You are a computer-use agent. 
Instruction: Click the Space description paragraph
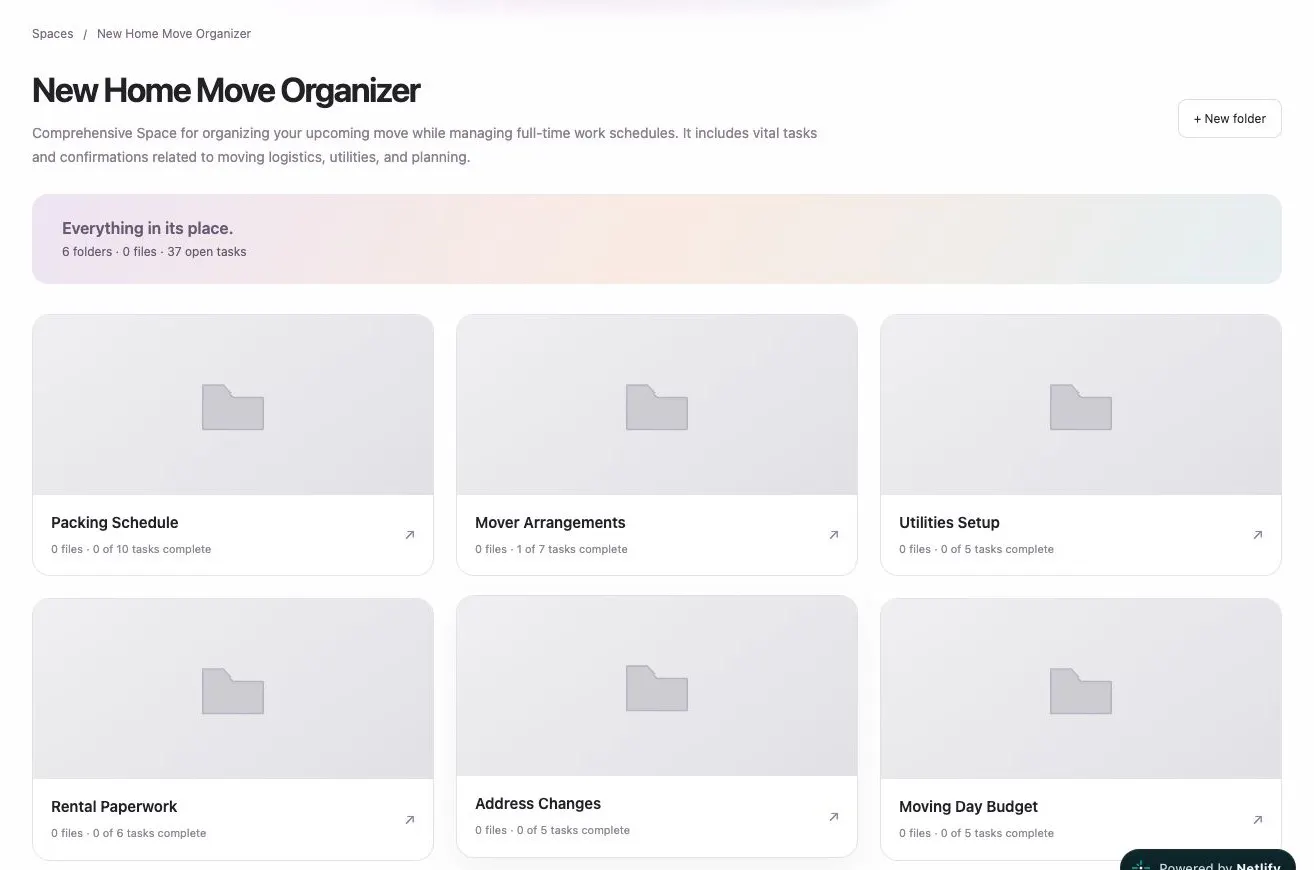[x=425, y=145]
